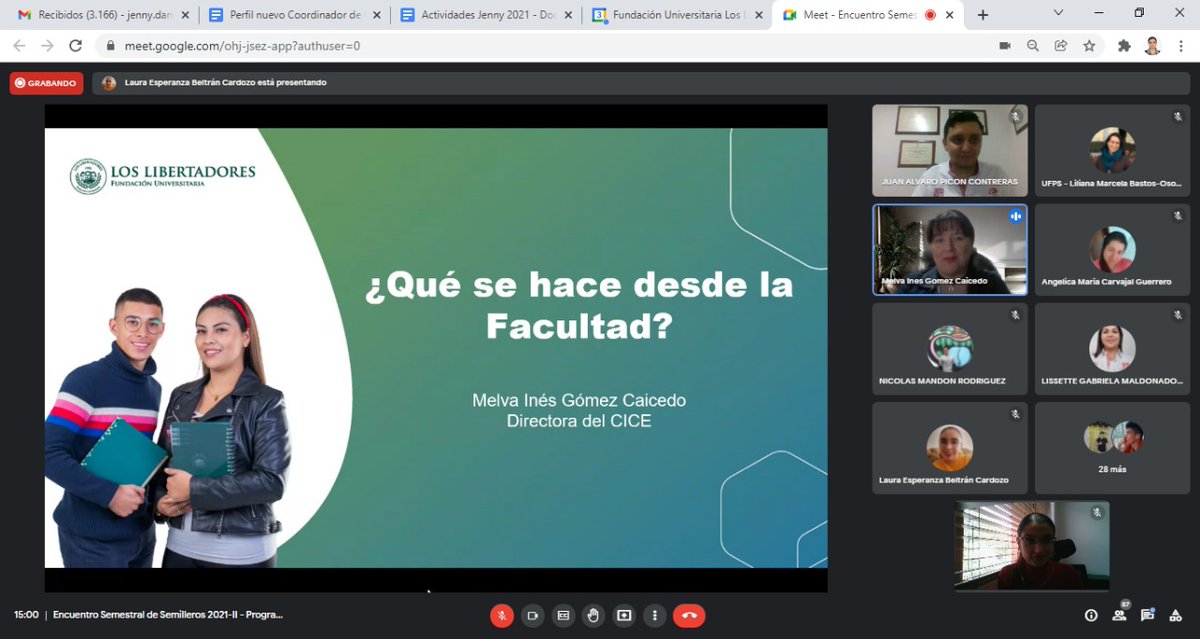
Task: Click the zoom level magnifier icon
Action: [1033, 46]
